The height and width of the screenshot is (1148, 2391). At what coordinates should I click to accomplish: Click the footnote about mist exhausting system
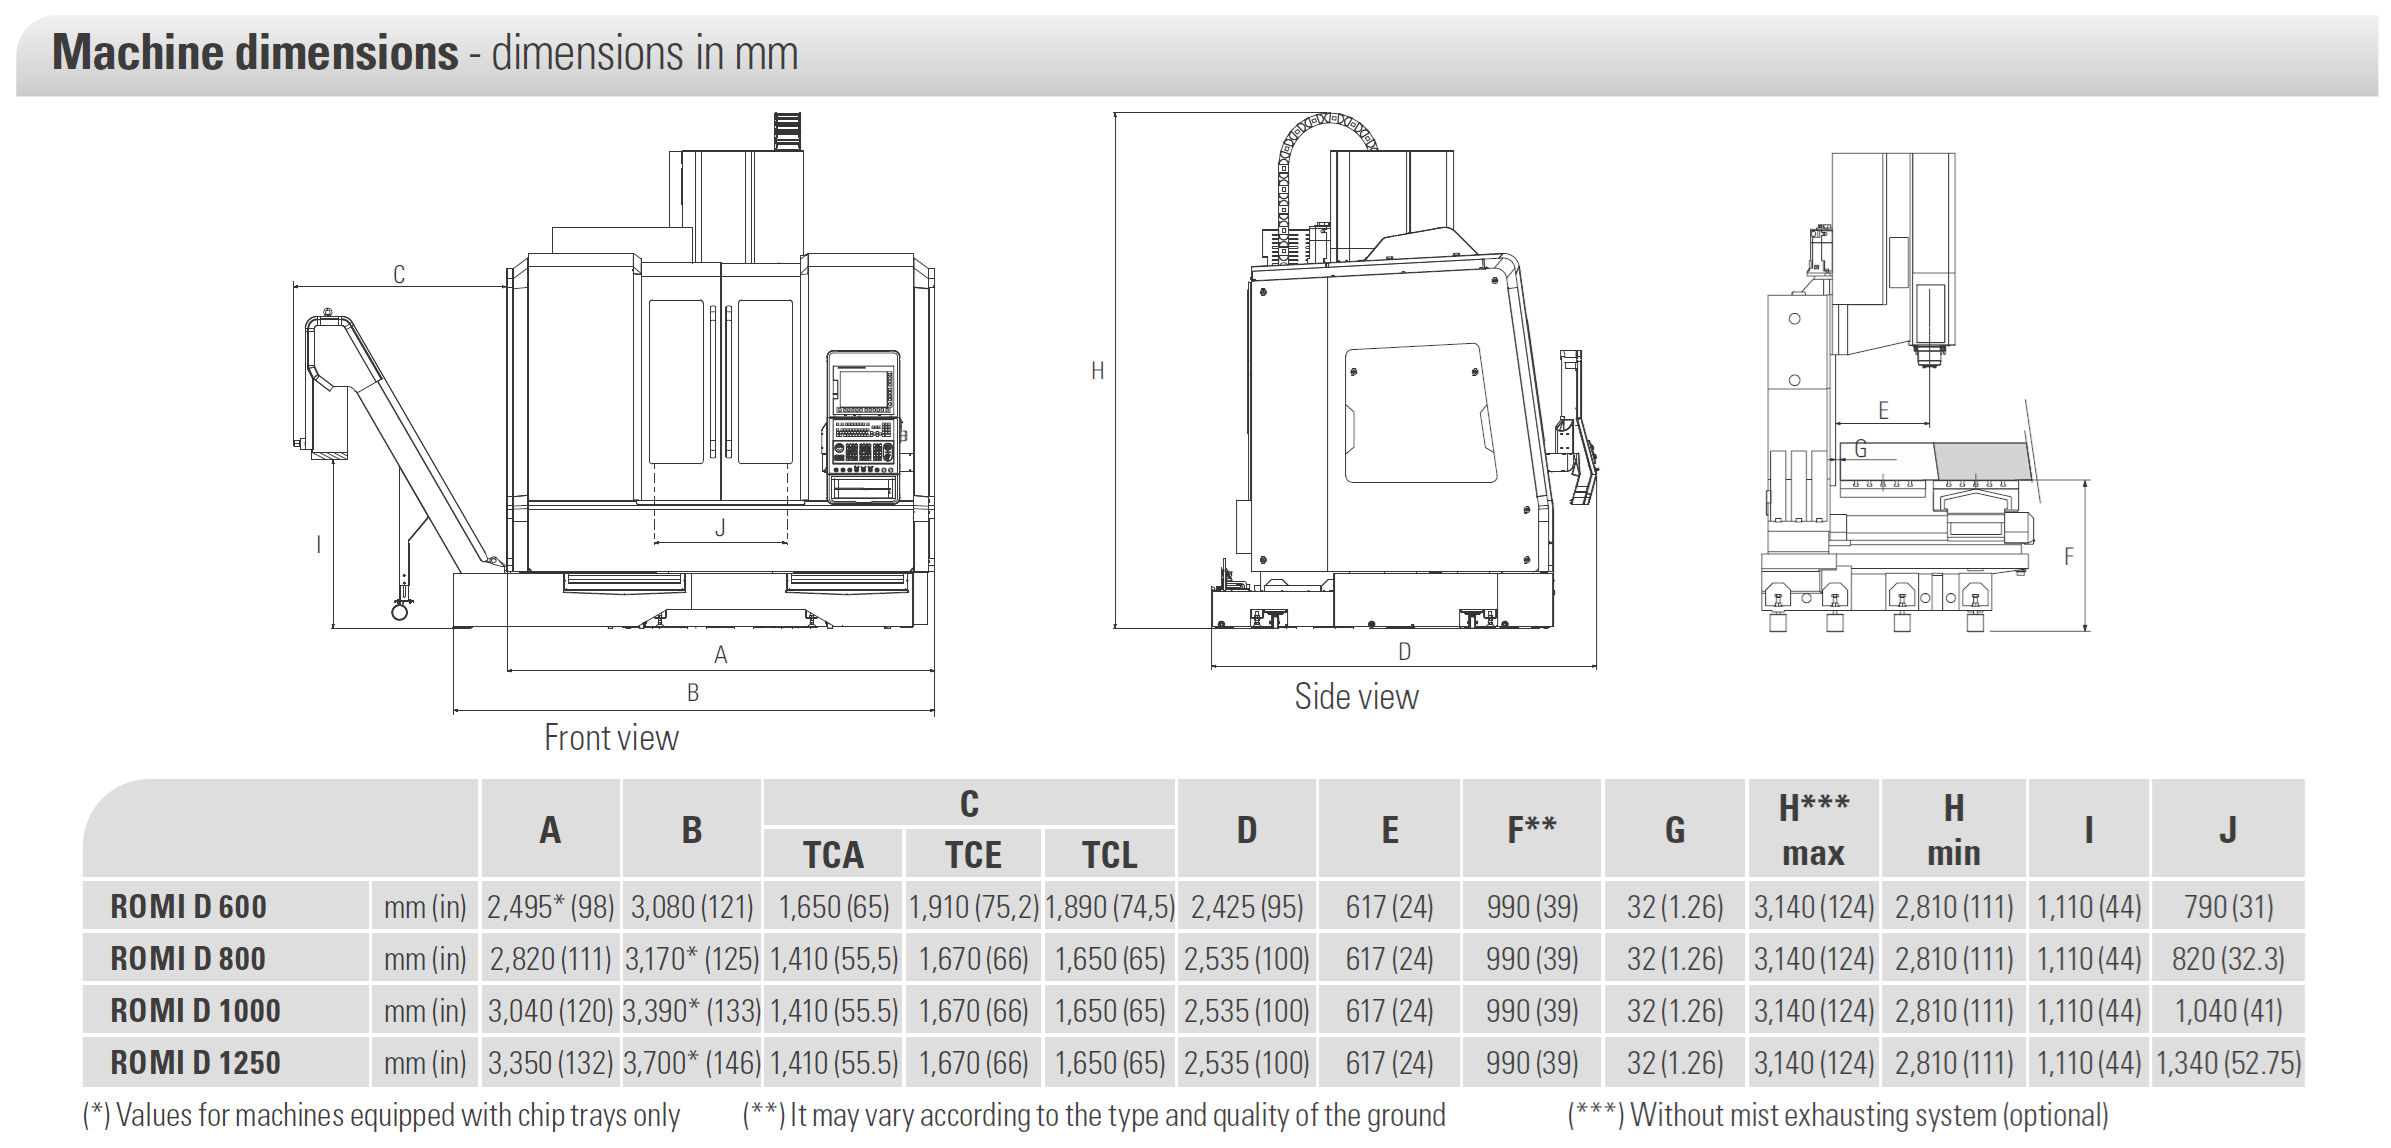click(x=1838, y=1115)
